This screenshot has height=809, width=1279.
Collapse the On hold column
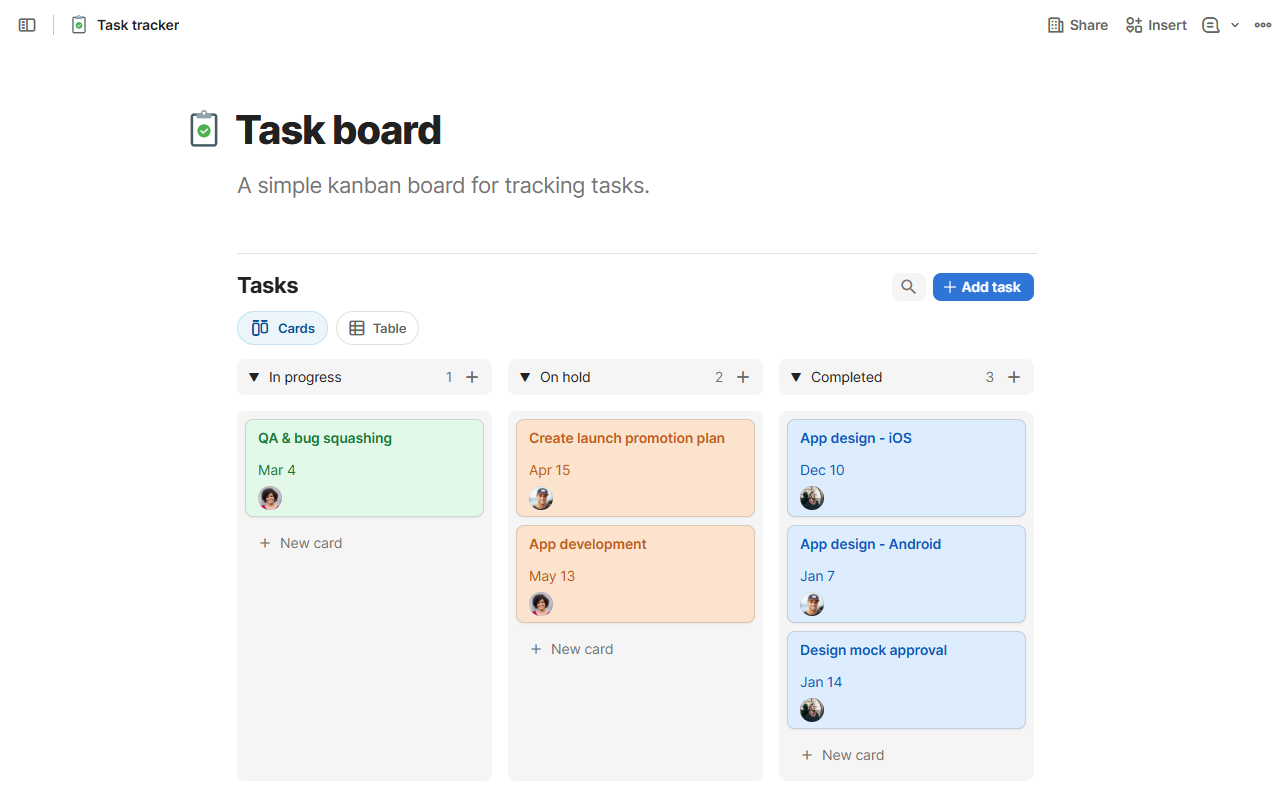tap(524, 377)
